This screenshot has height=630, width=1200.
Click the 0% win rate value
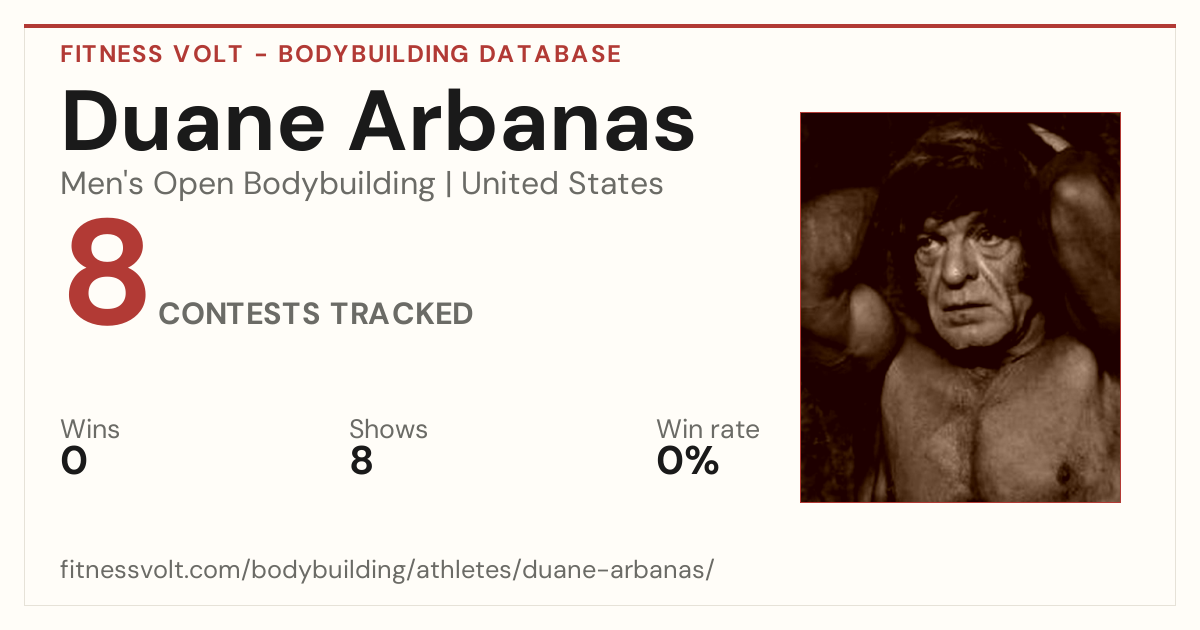click(688, 461)
